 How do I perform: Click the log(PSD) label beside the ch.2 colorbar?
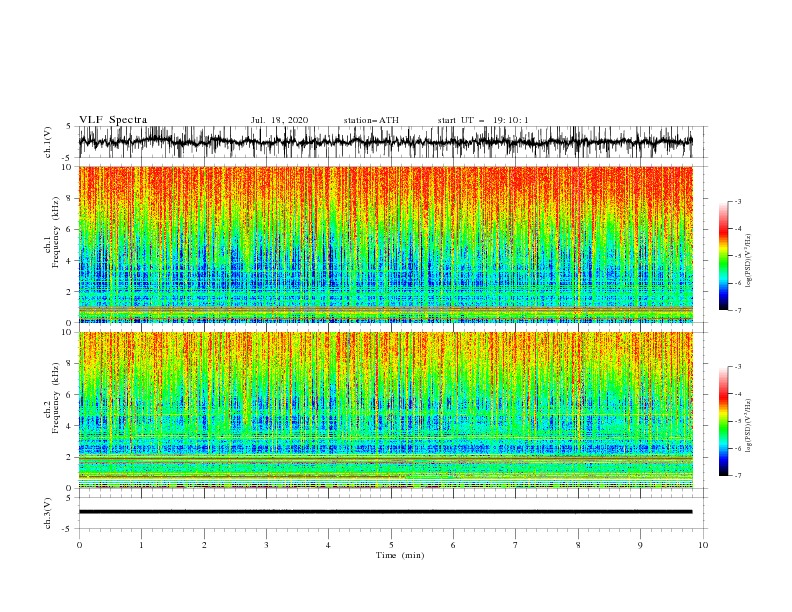749,426
